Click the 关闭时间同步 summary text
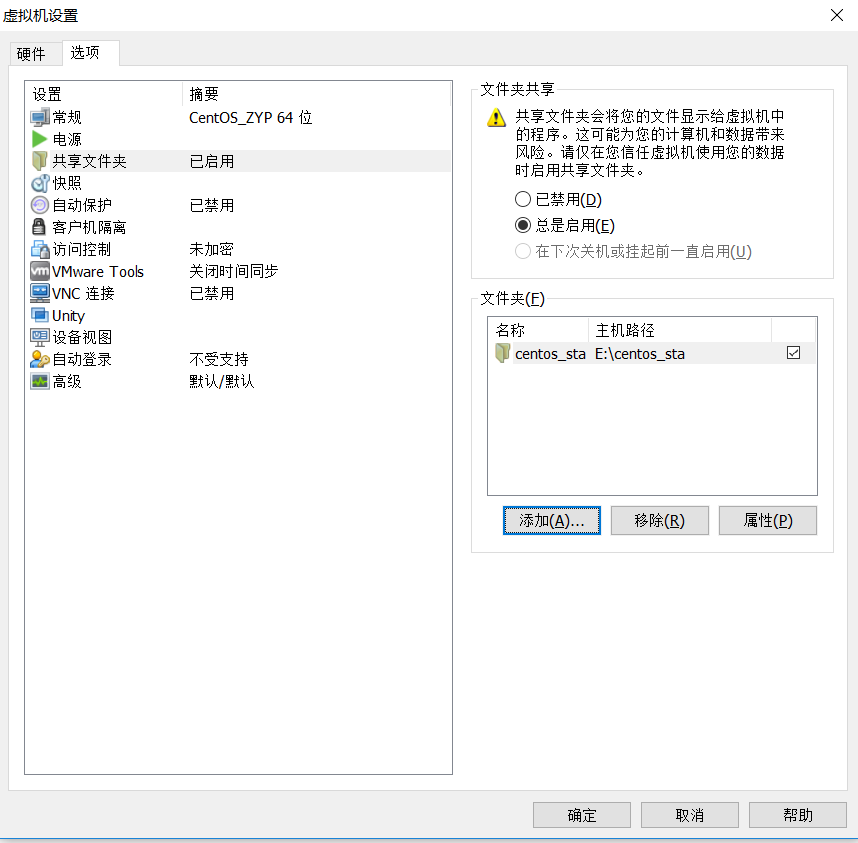The height and width of the screenshot is (843, 858). (234, 271)
